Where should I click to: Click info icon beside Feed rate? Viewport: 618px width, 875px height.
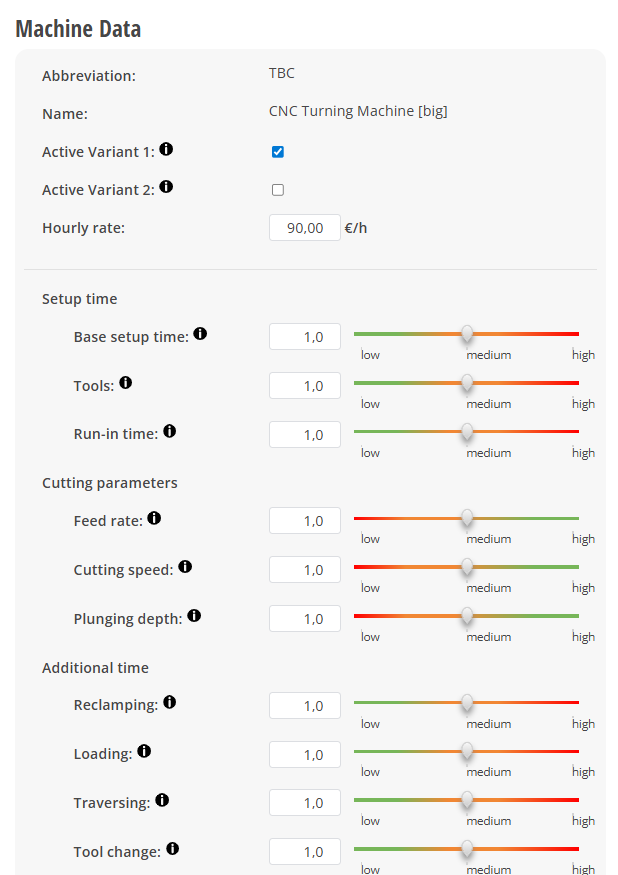tap(154, 518)
